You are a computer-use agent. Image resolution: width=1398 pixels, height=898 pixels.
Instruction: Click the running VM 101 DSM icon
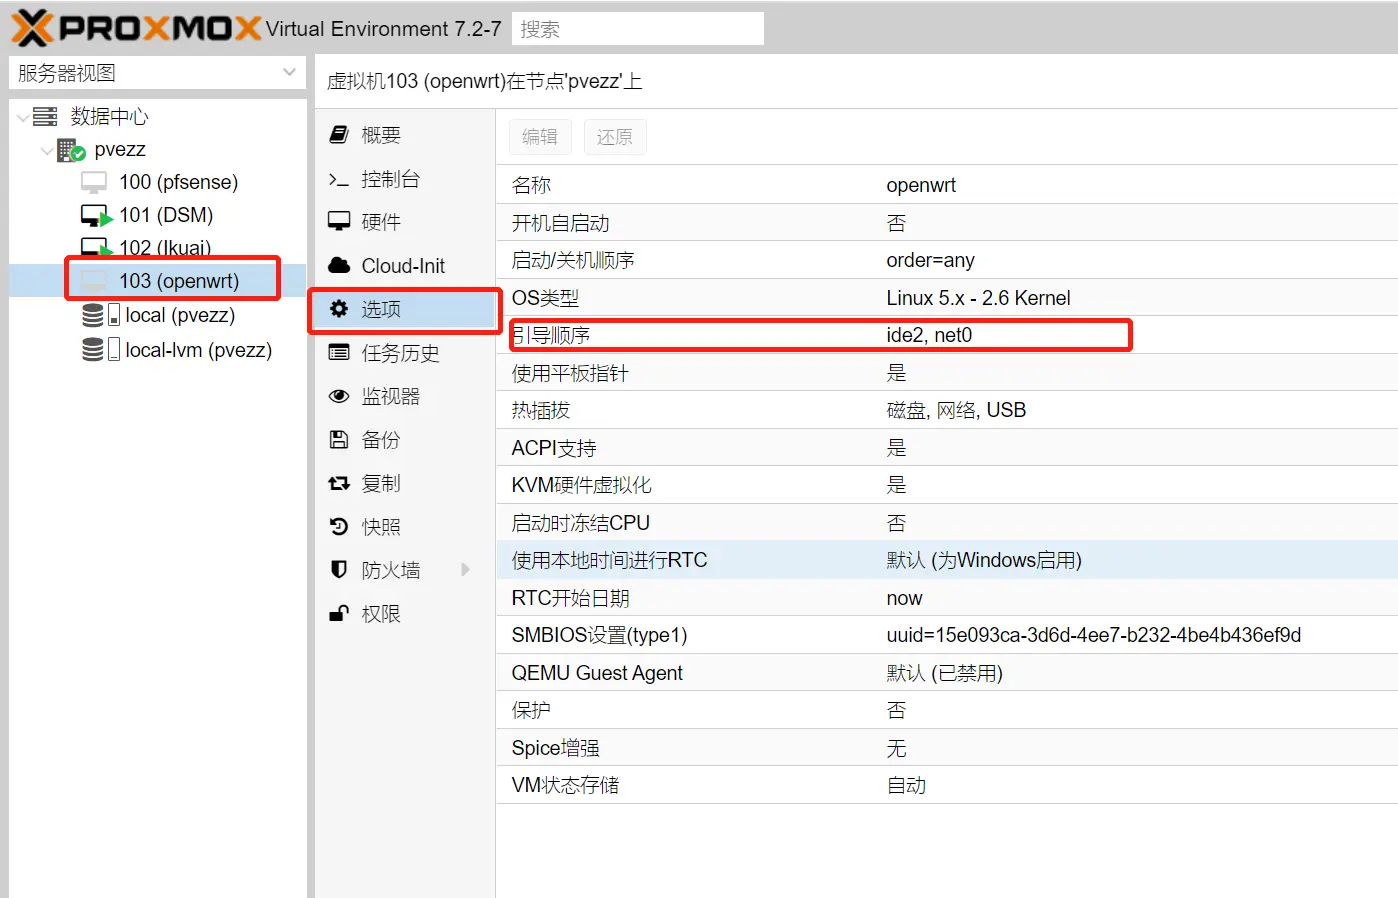click(x=96, y=216)
